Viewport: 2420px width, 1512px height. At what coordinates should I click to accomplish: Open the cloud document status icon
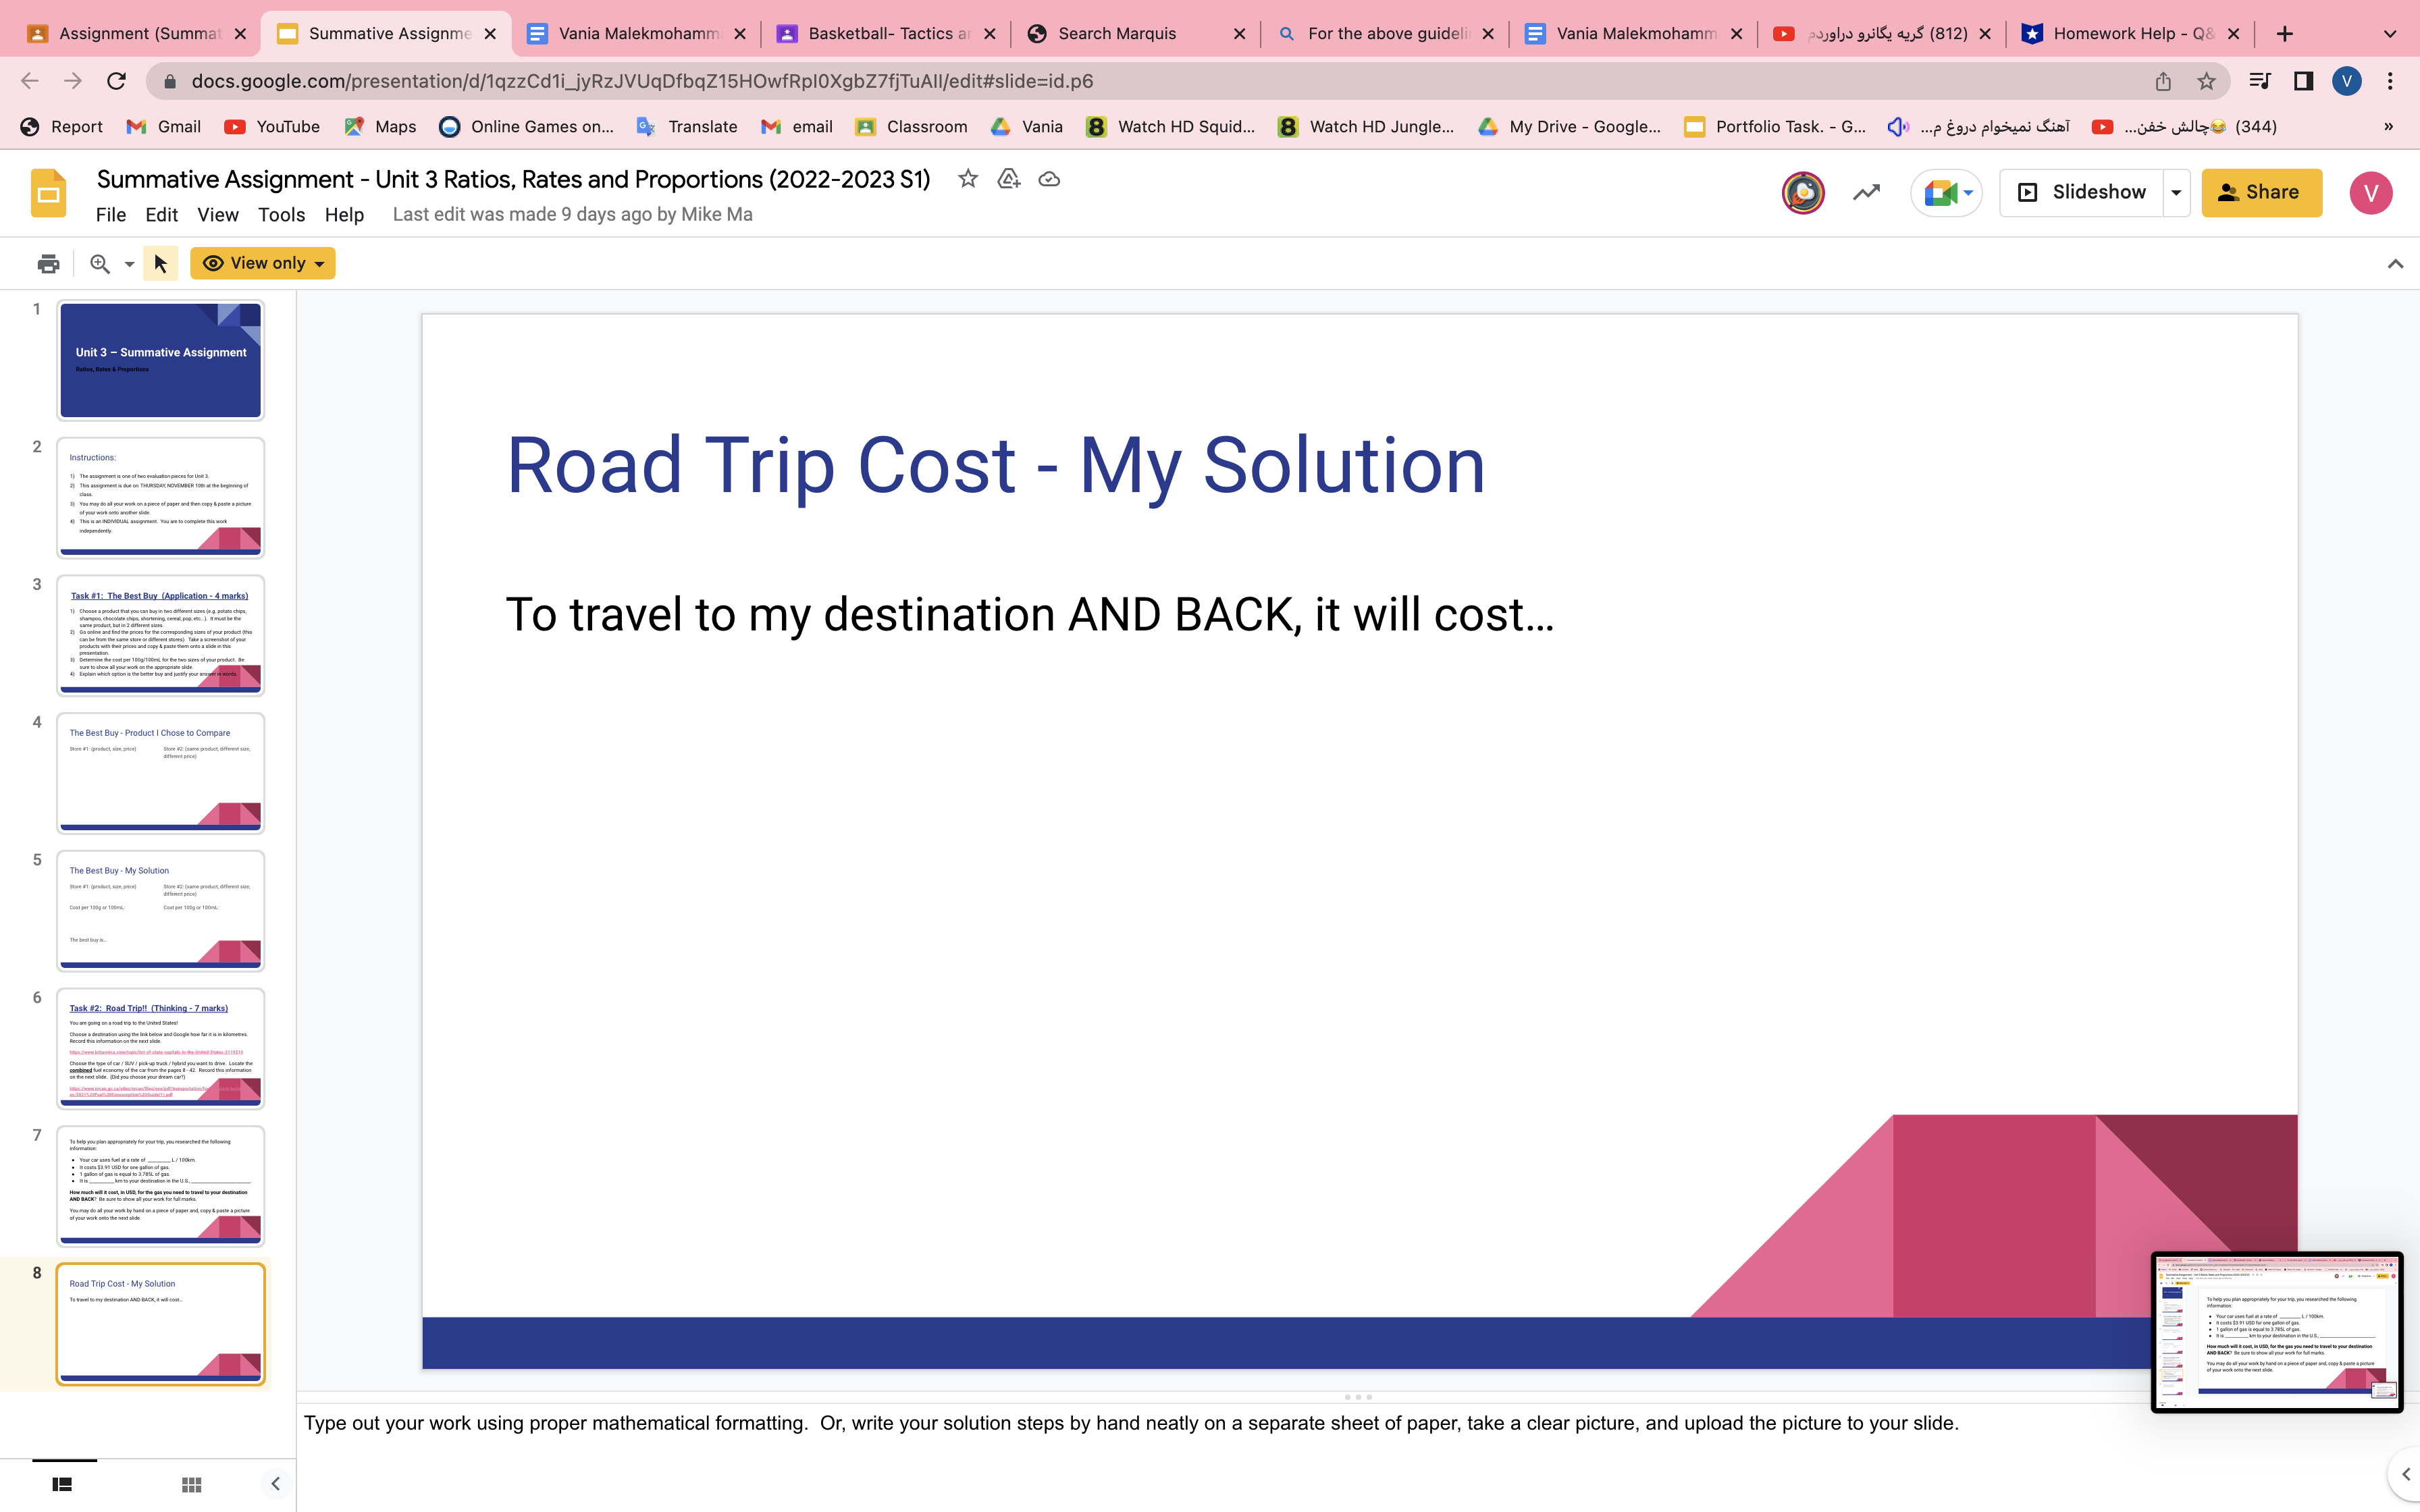pos(1049,179)
